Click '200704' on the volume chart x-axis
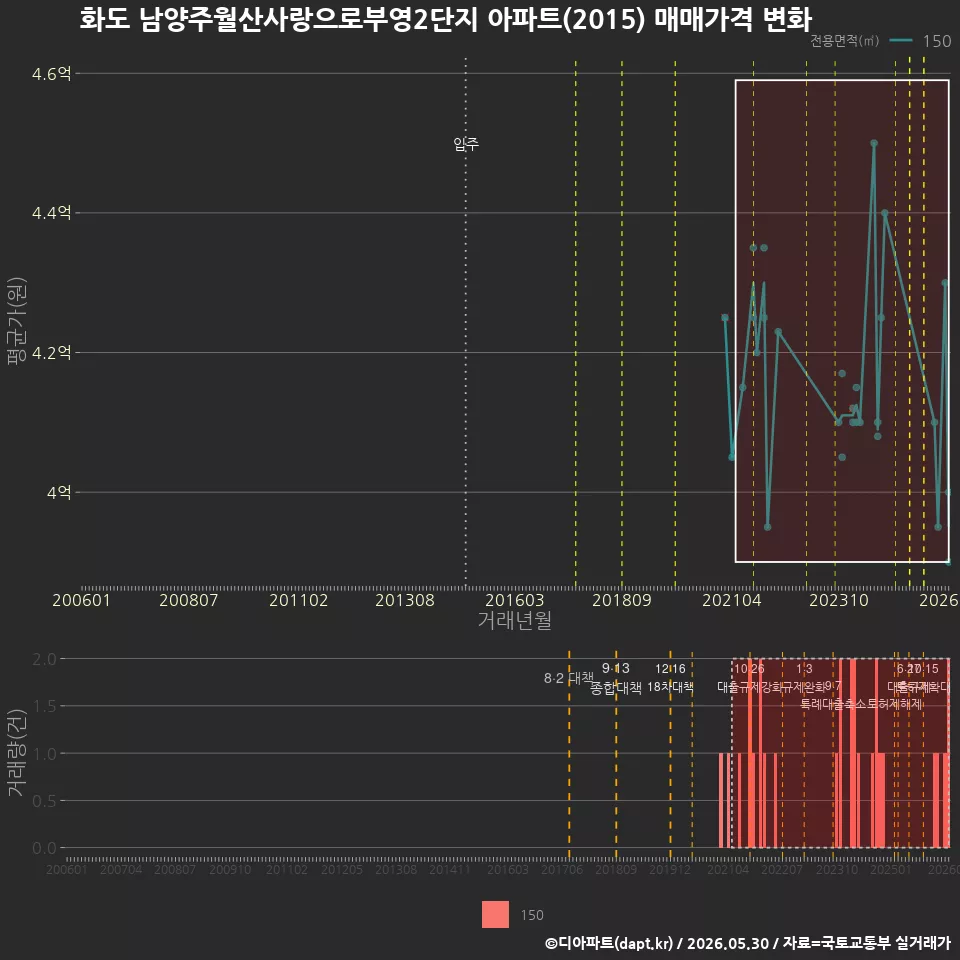 pos(121,869)
